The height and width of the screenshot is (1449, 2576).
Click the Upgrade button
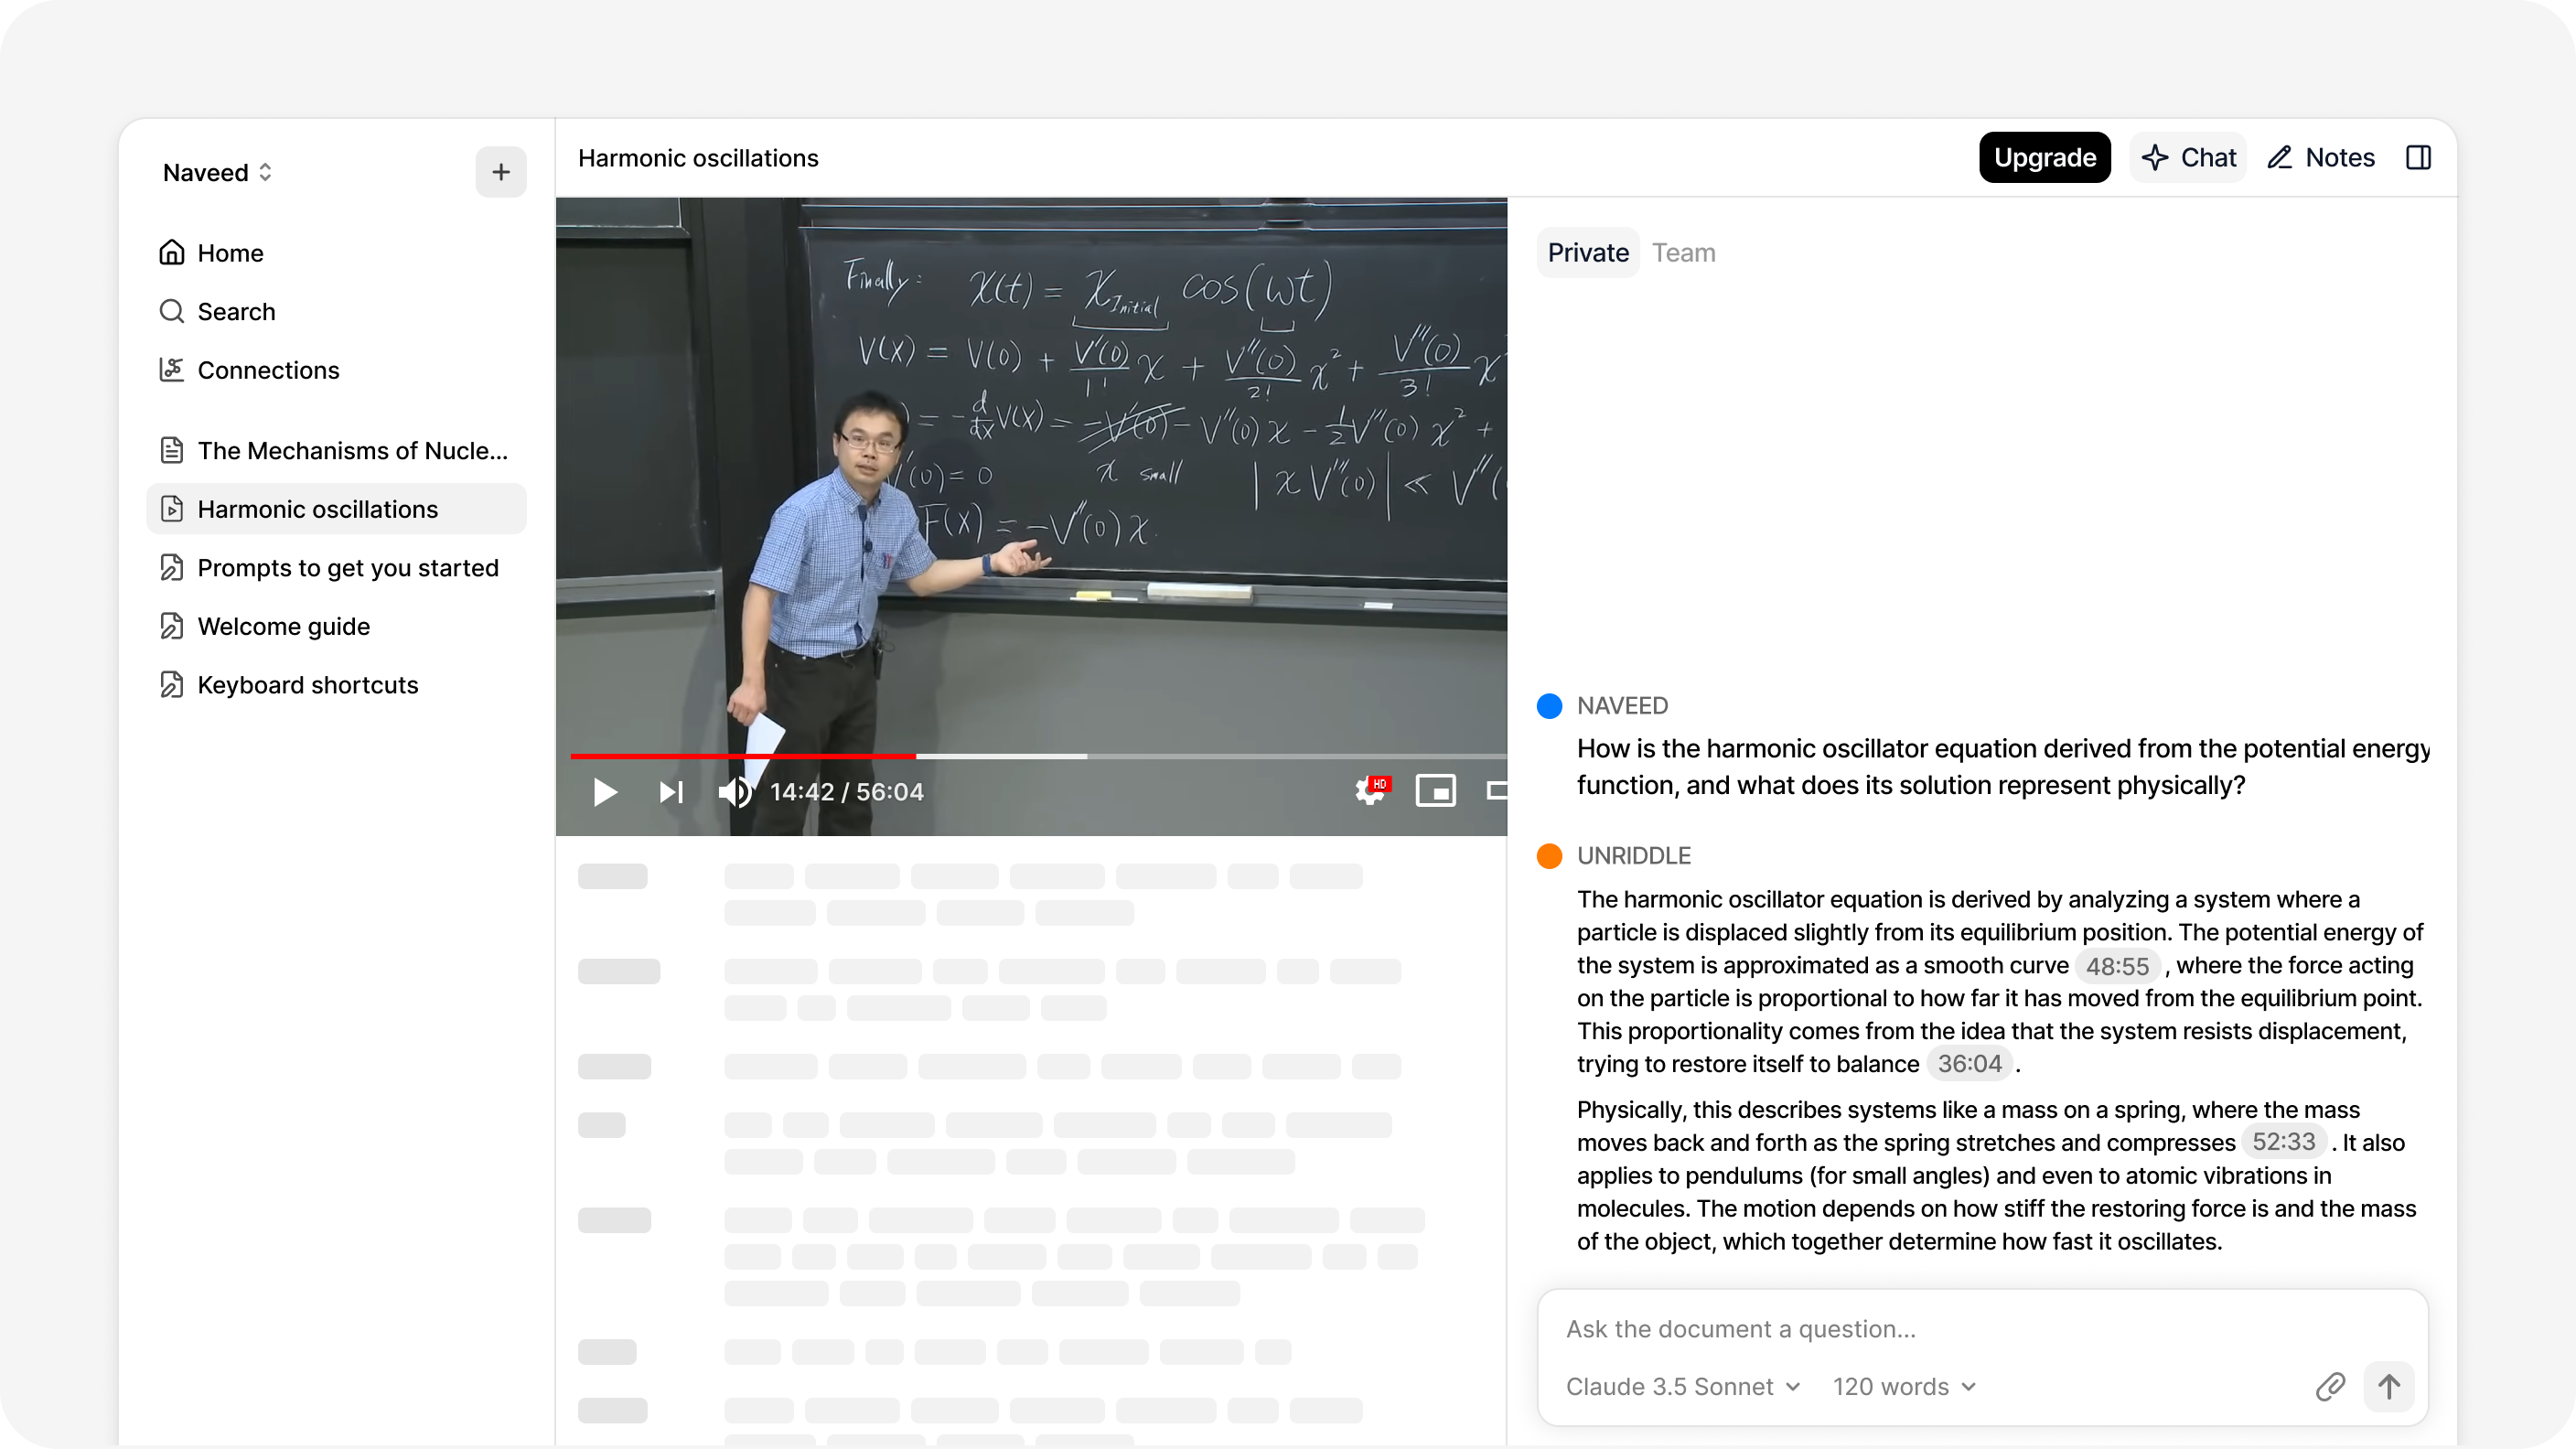(x=2044, y=157)
